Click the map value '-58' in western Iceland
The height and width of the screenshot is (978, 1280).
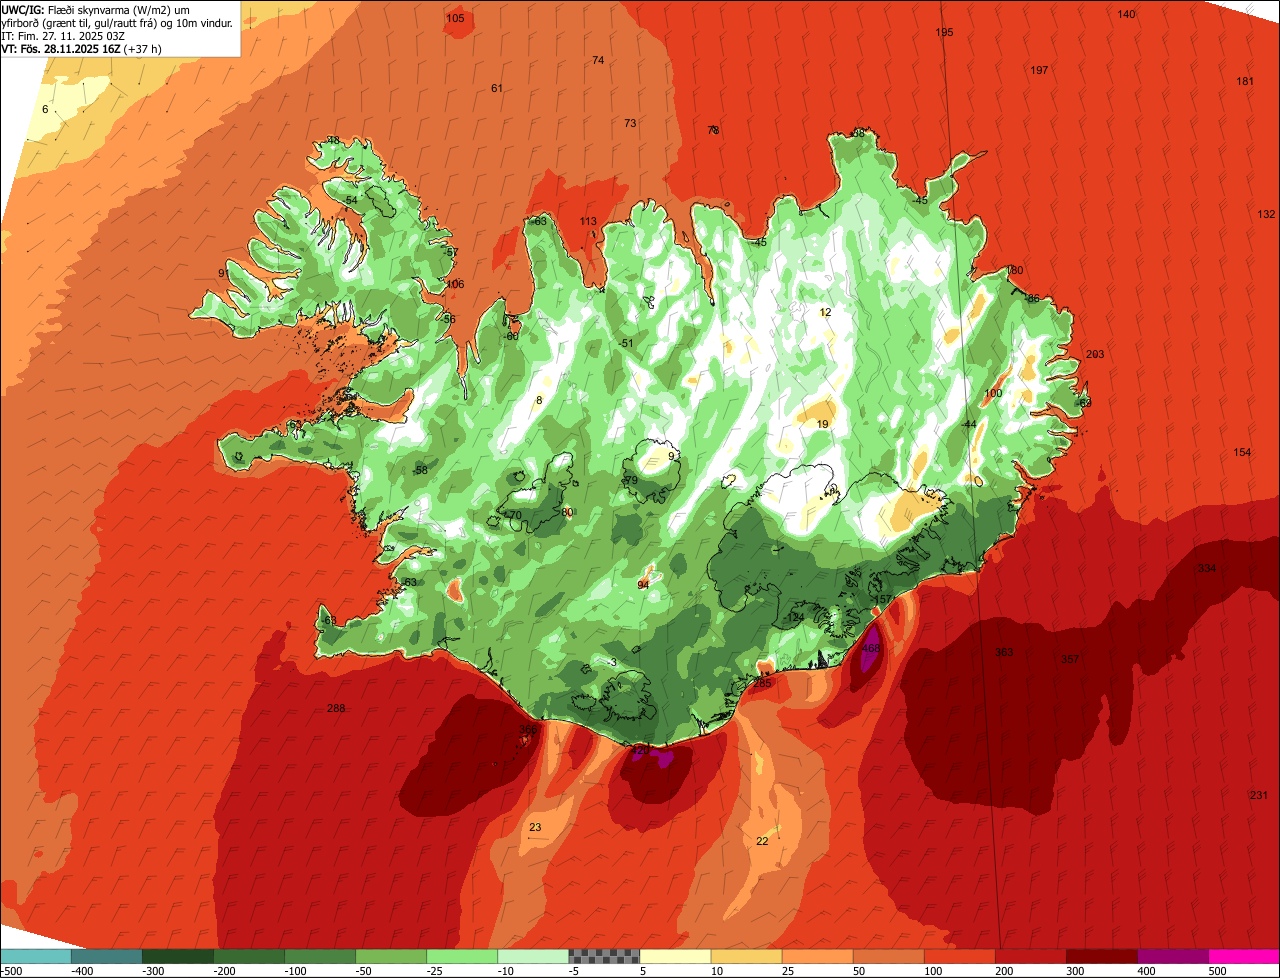coord(420,470)
